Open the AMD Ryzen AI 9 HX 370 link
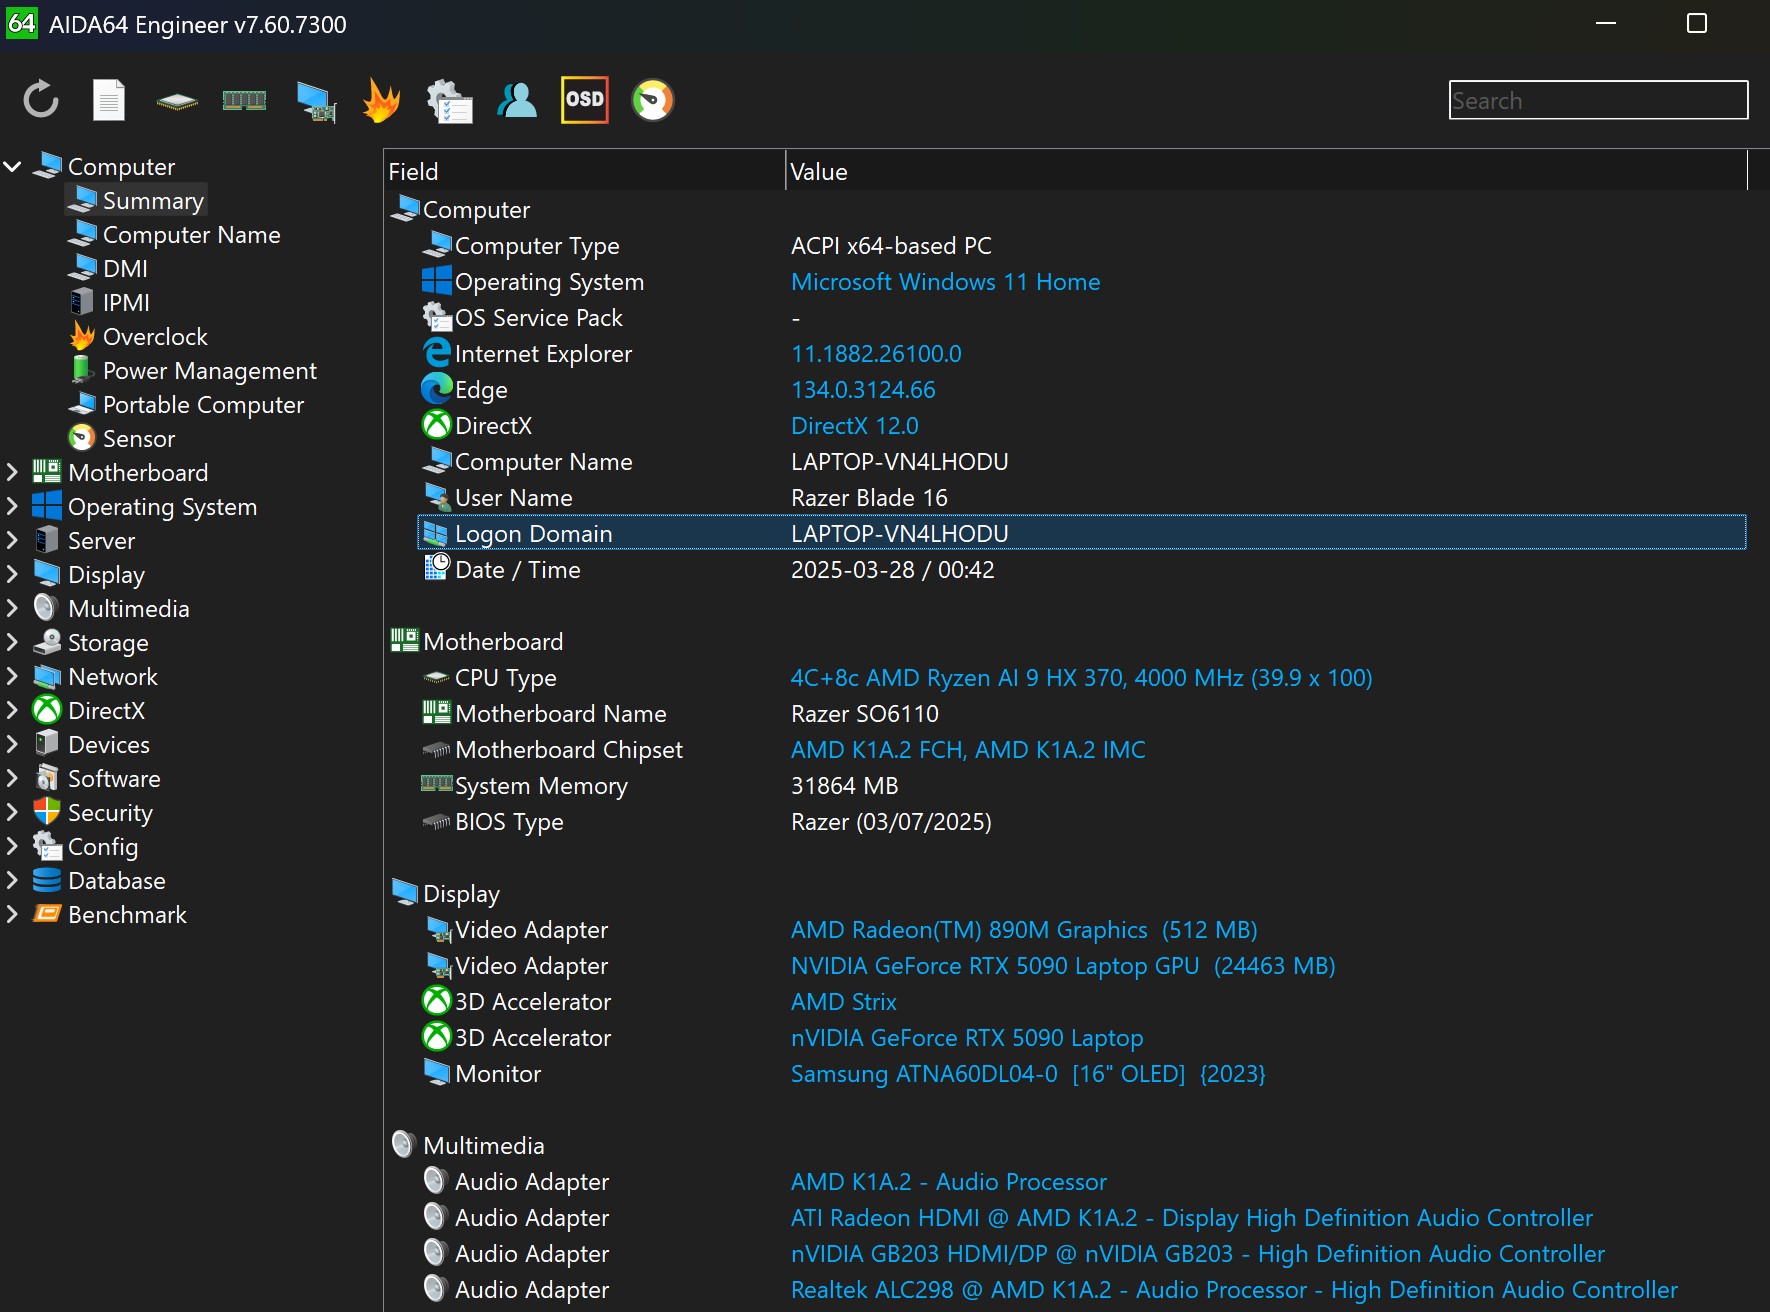The image size is (1770, 1312). (1081, 678)
